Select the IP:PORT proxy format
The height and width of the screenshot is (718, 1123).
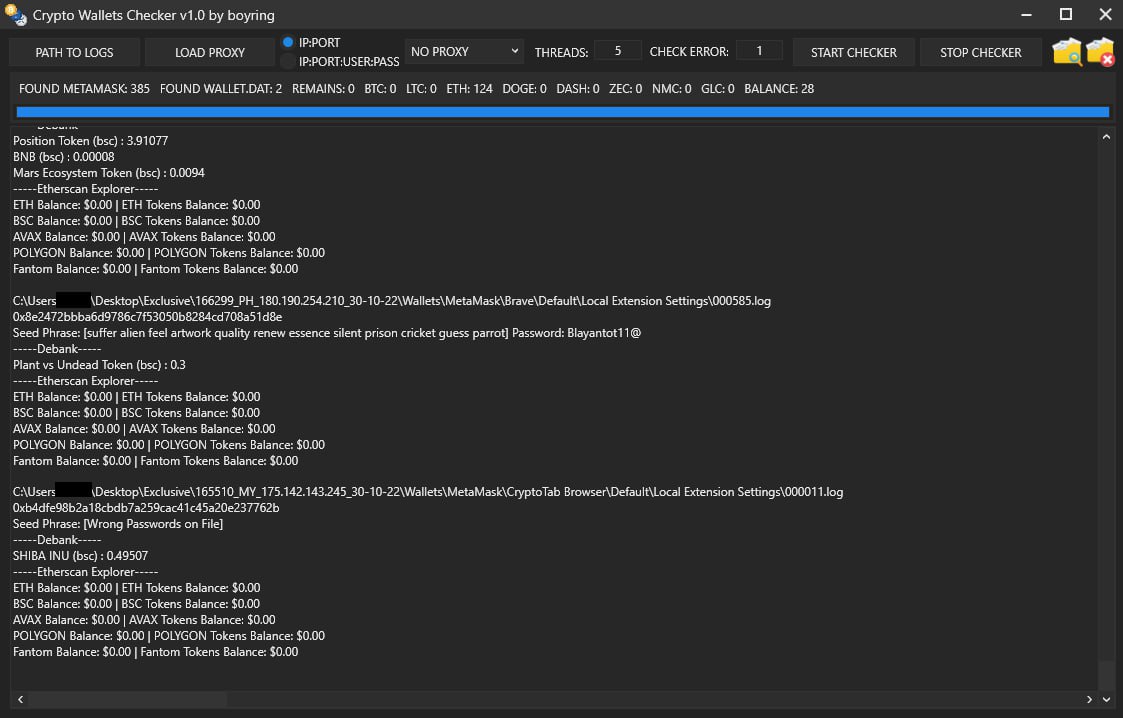(288, 42)
